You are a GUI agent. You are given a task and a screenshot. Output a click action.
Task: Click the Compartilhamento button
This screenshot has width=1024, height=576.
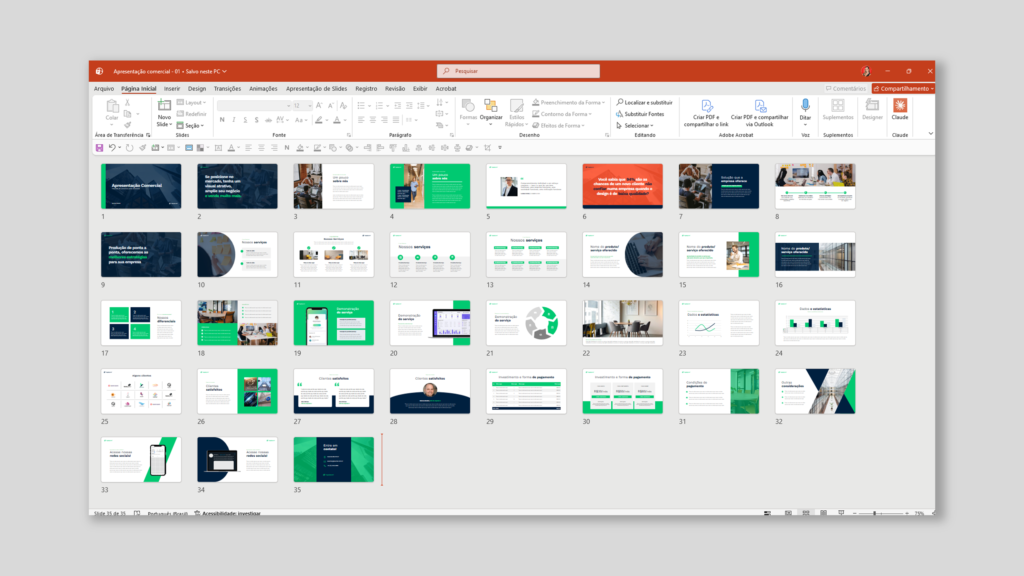coord(903,89)
